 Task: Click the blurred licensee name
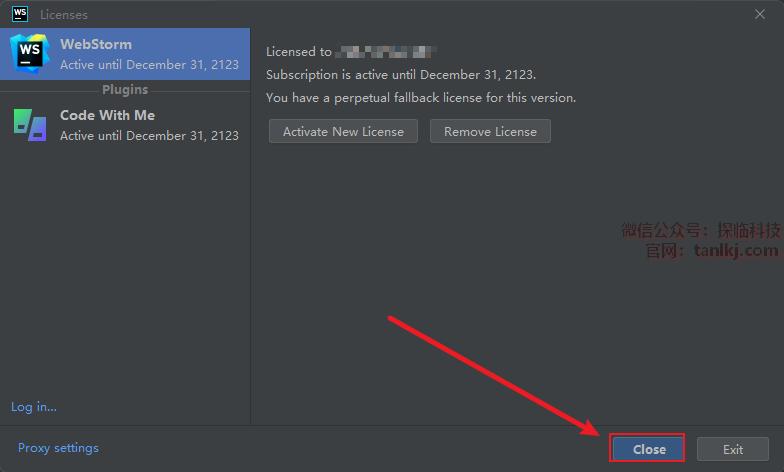coord(385,51)
